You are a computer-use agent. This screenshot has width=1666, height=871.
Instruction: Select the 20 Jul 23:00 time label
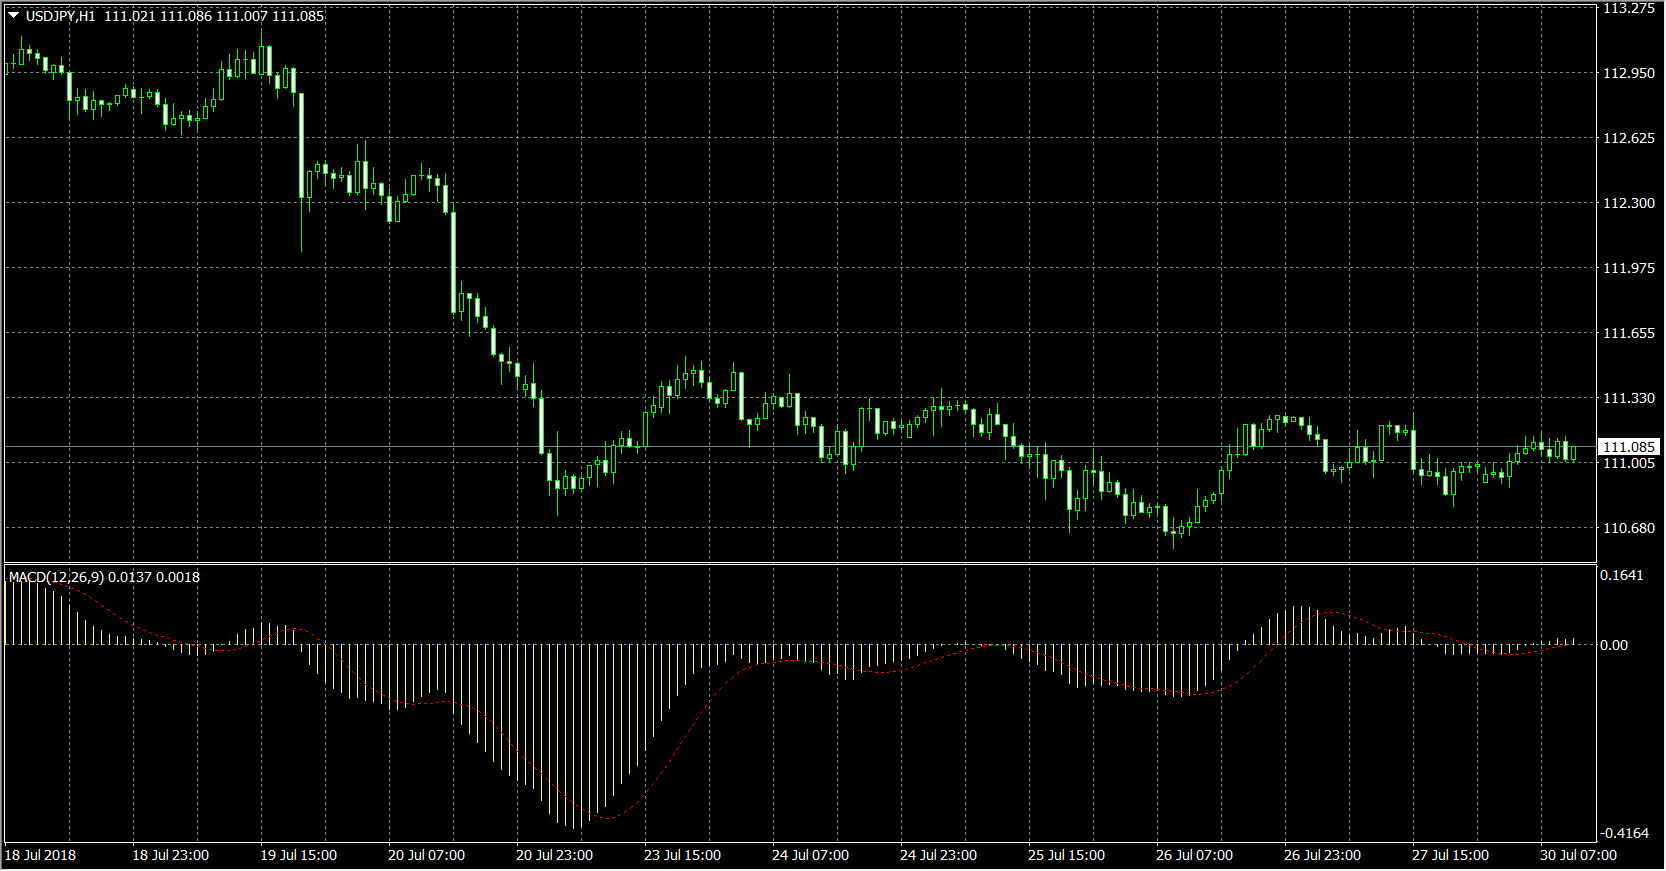(554, 855)
